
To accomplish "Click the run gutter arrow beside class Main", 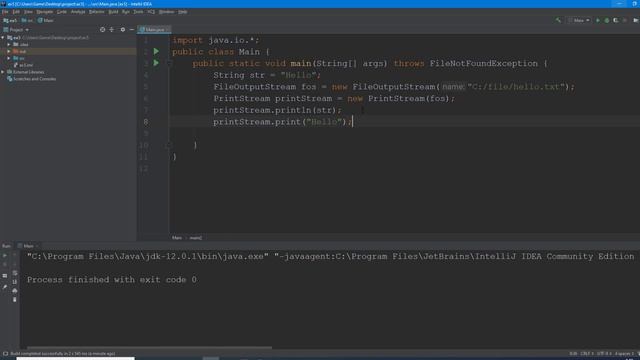I will [156, 51].
